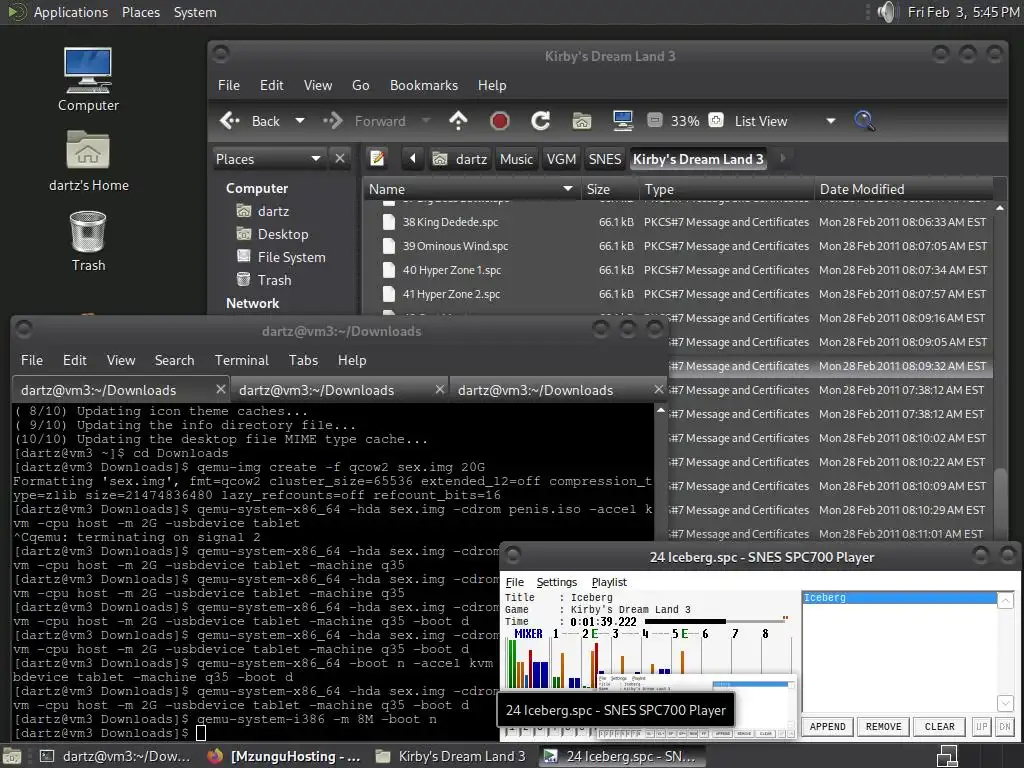
Task: Go back using the Back arrow in the file manager
Action: pos(249,121)
